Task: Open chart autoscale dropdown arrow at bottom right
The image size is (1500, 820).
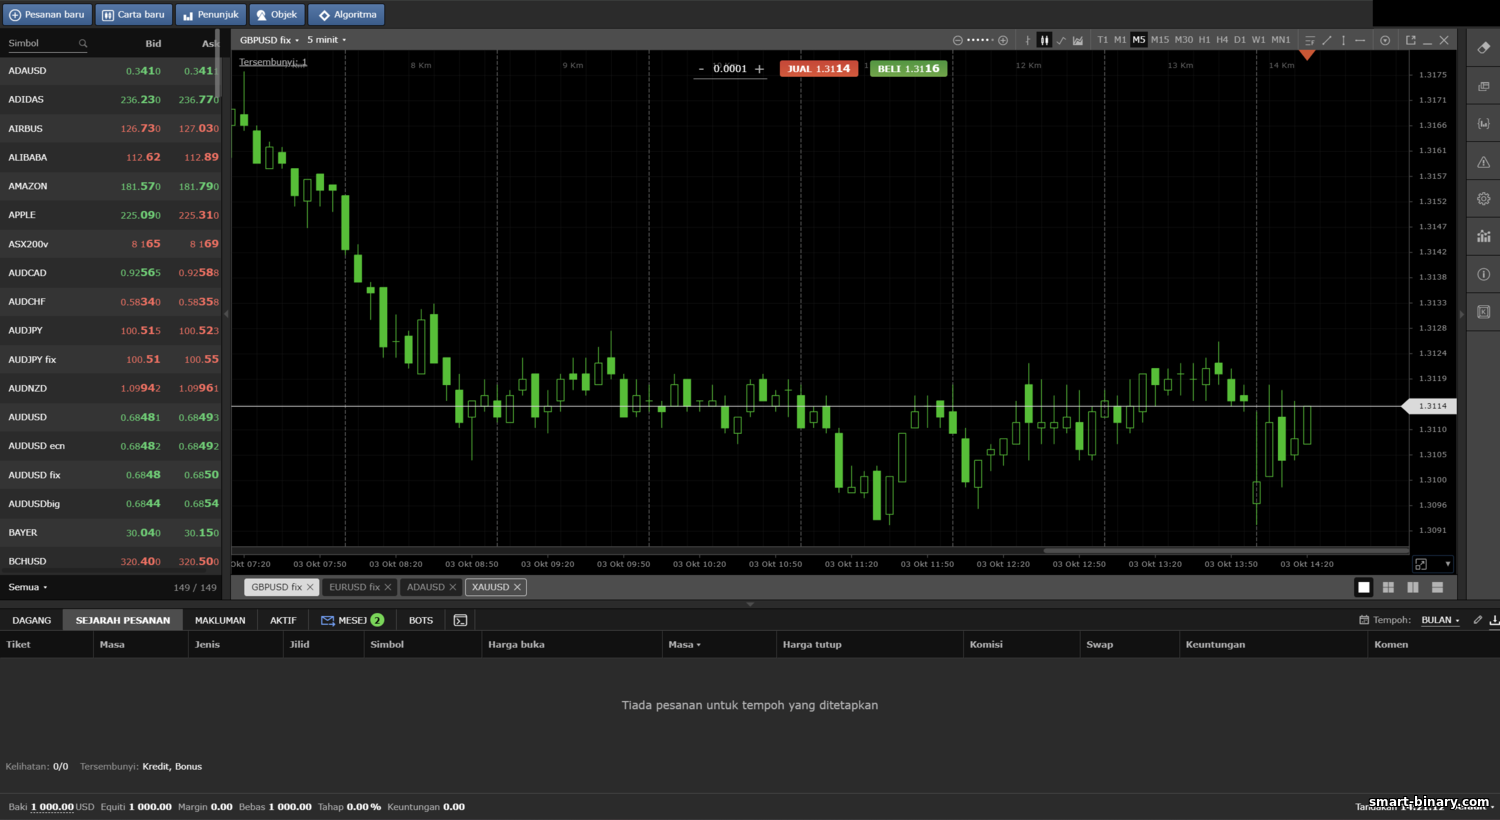Action: (x=1447, y=564)
